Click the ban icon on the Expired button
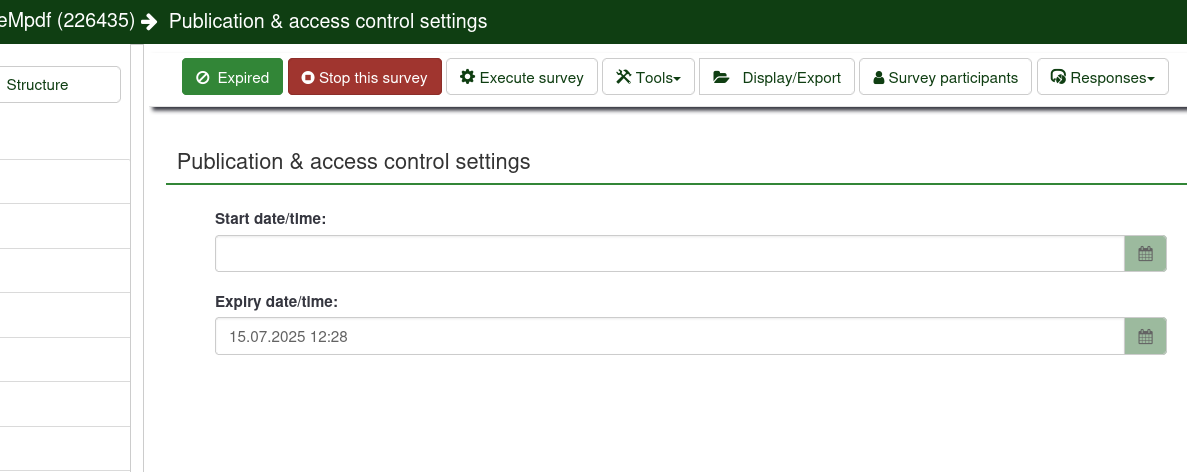 (x=203, y=77)
